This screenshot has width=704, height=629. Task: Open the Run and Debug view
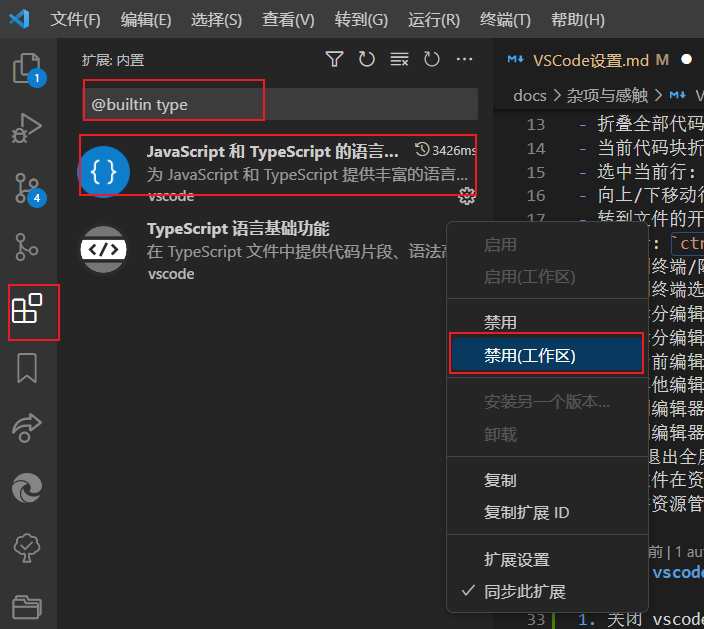pyautogui.click(x=27, y=128)
